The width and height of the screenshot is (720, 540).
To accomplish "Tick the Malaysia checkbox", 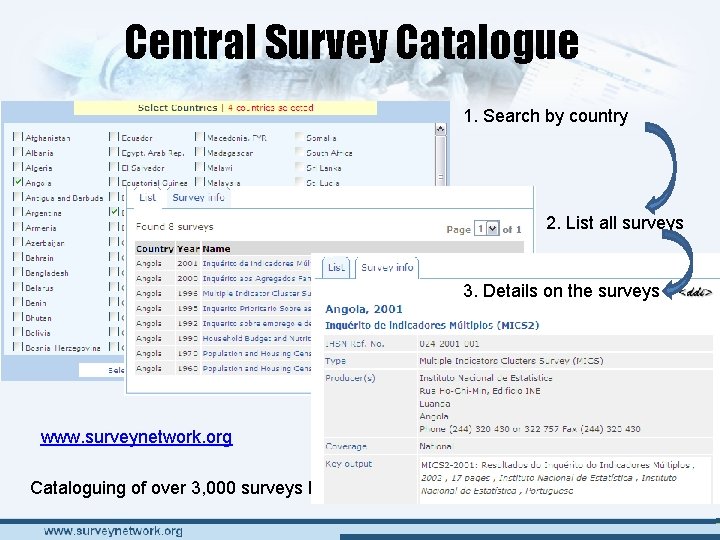I will [199, 181].
